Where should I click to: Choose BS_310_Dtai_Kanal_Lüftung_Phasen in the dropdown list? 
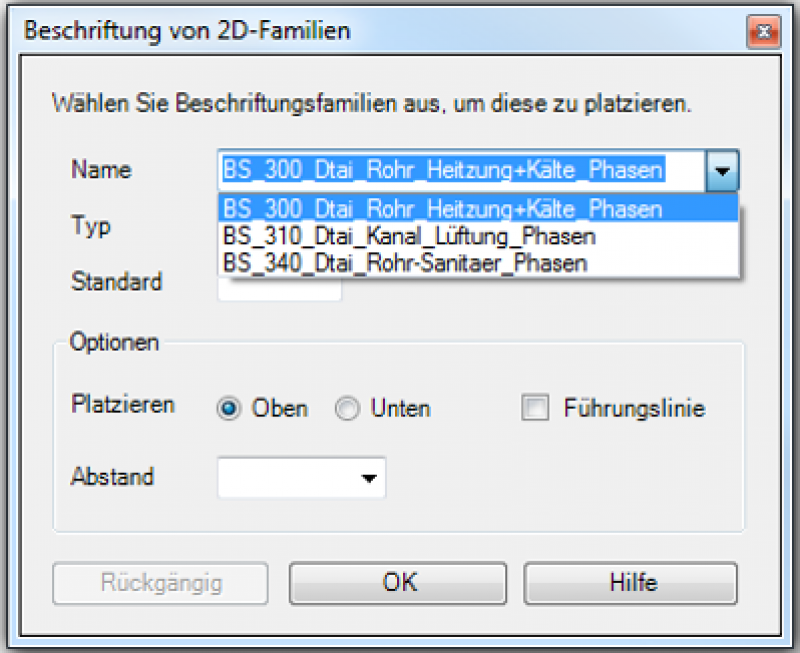tap(410, 237)
